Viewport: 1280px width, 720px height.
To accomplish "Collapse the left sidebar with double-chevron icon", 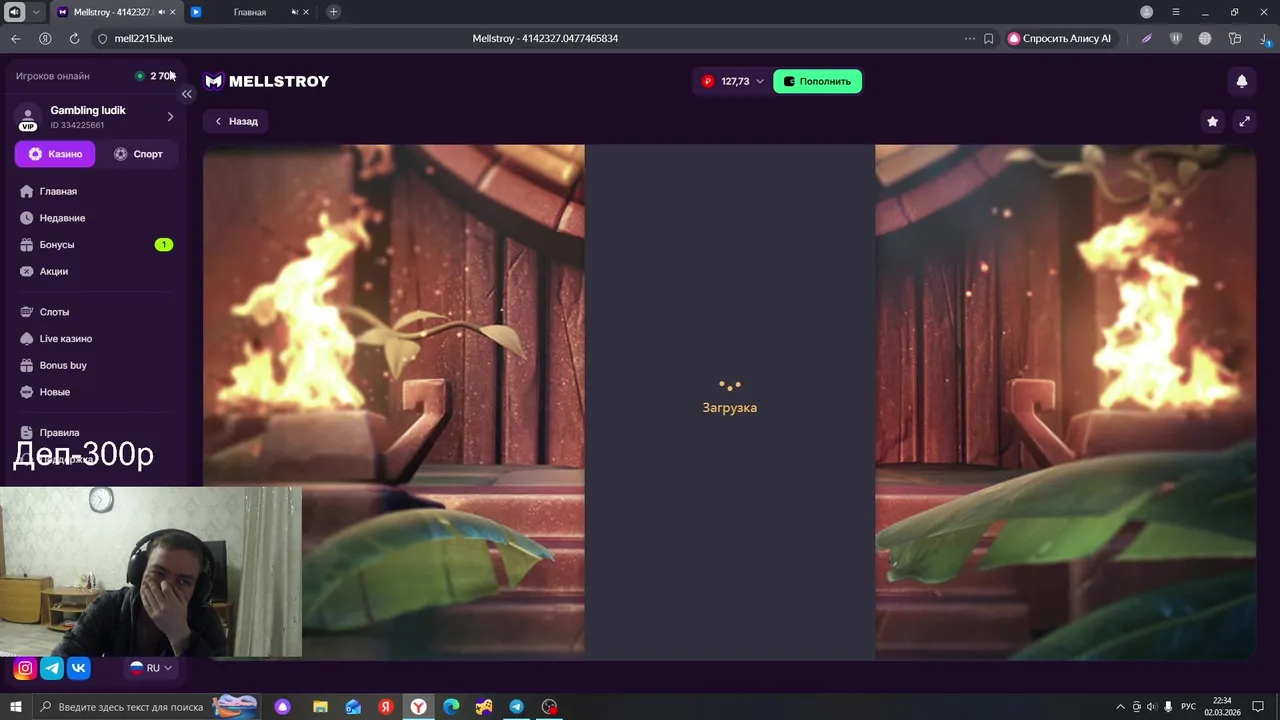I will [186, 94].
